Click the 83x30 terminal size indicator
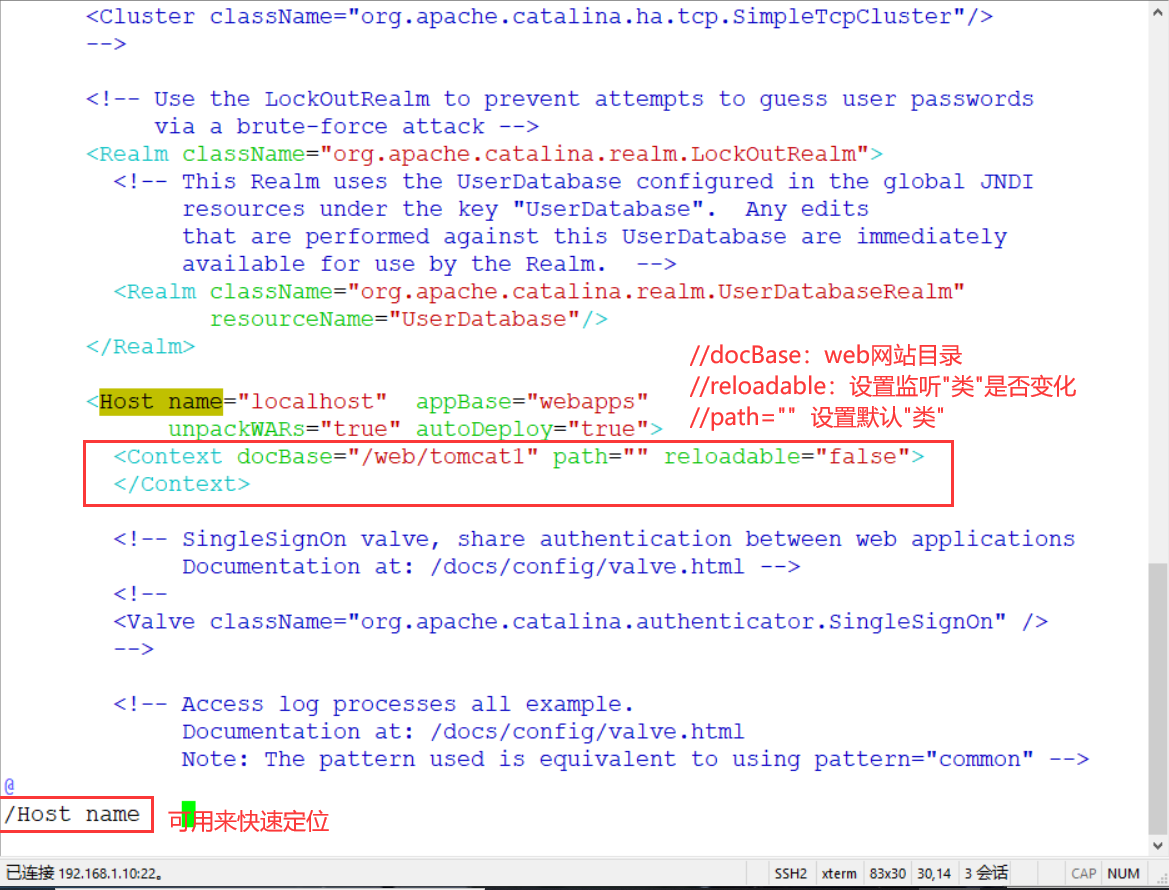Screen dimensions: 1169x890 coord(887,874)
